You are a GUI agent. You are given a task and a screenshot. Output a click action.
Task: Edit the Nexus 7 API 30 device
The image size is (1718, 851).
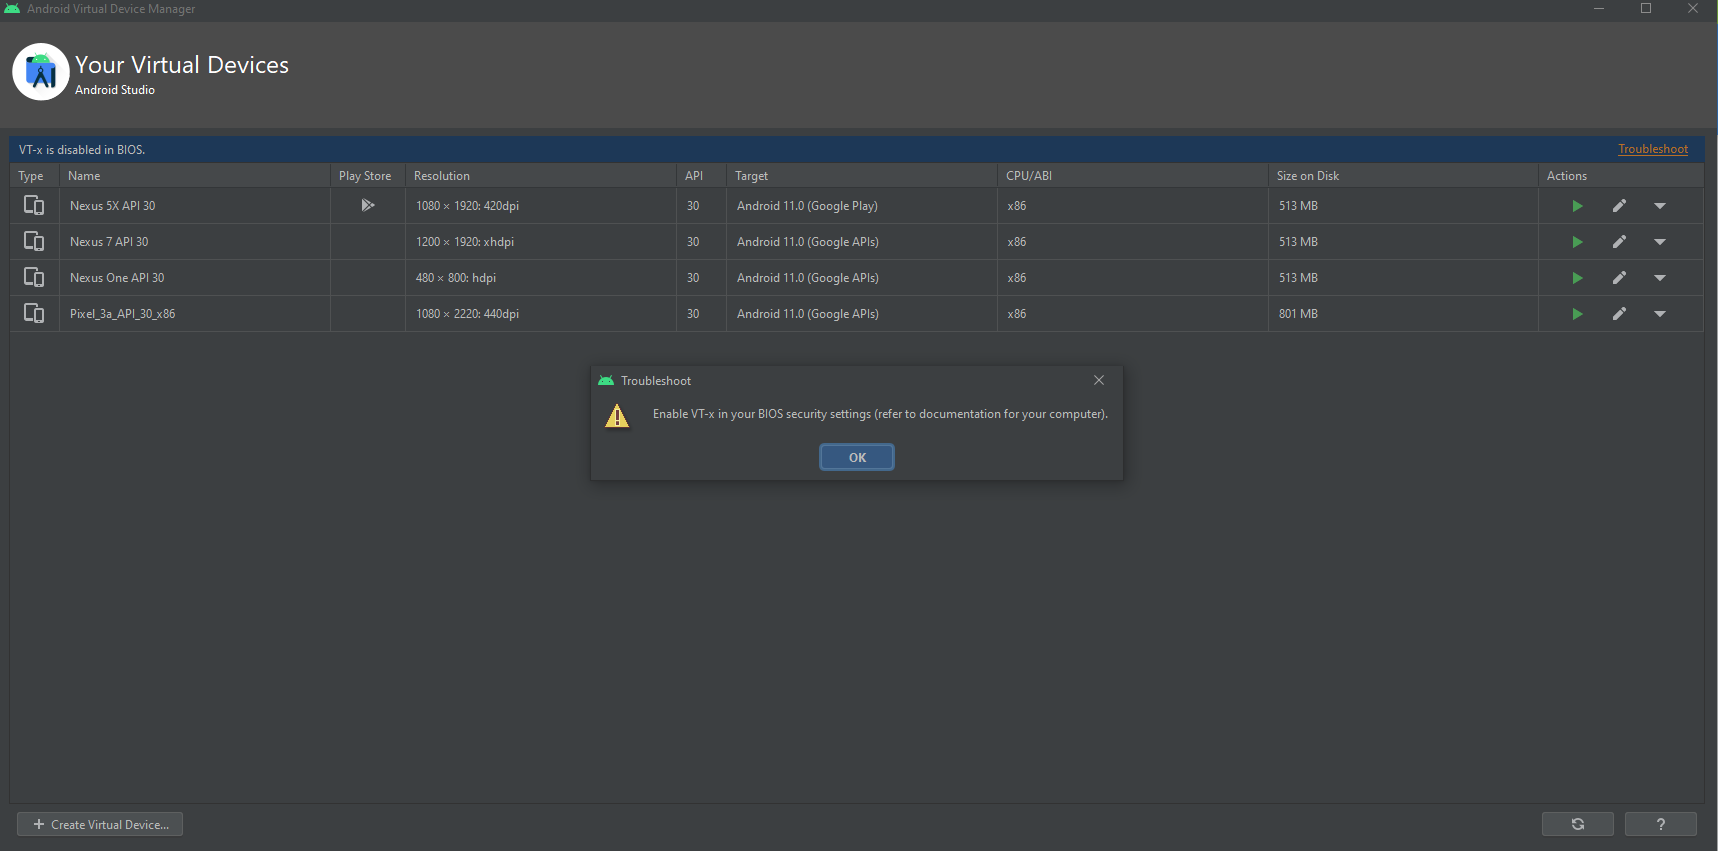[1619, 242]
